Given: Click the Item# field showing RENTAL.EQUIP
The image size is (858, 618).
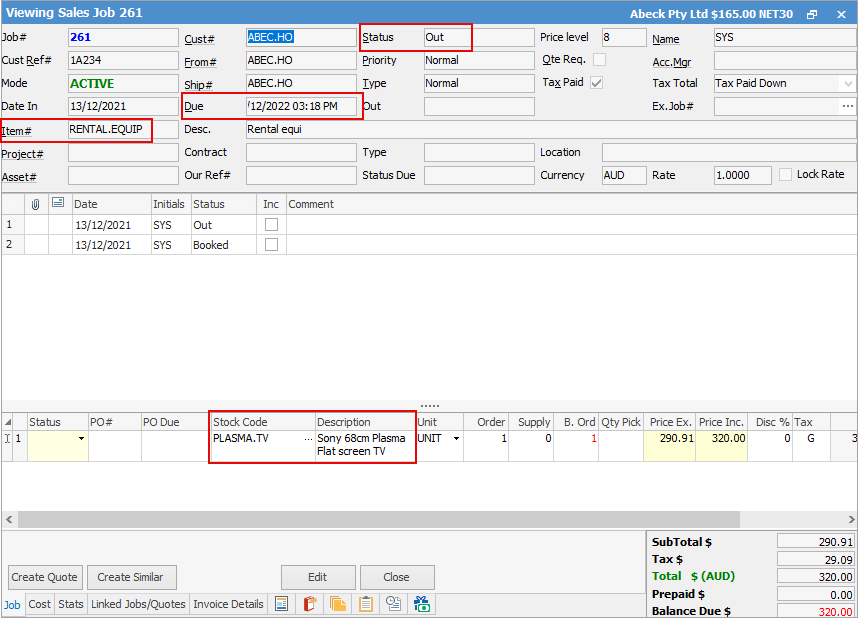Looking at the screenshot, I should tap(123, 129).
